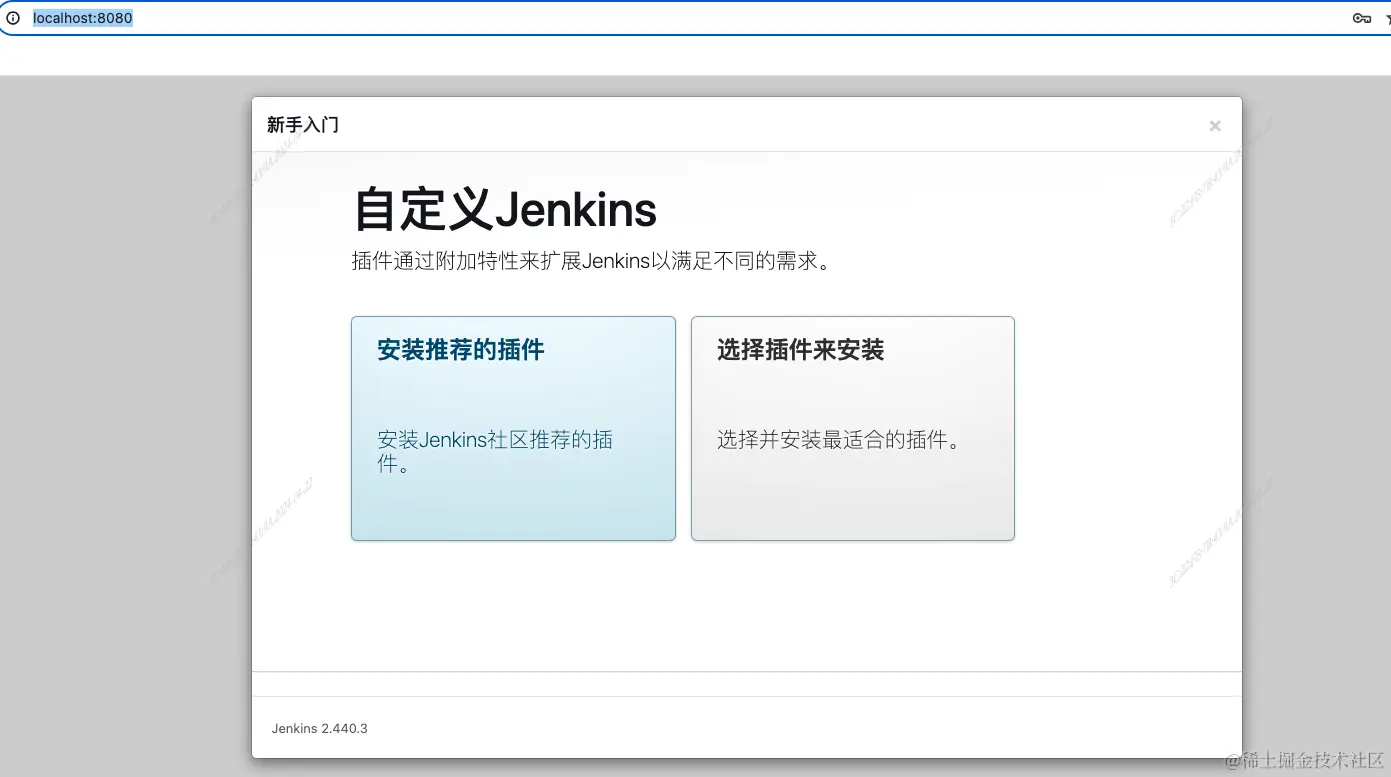Click the 新手入门 dialog title

(303, 125)
